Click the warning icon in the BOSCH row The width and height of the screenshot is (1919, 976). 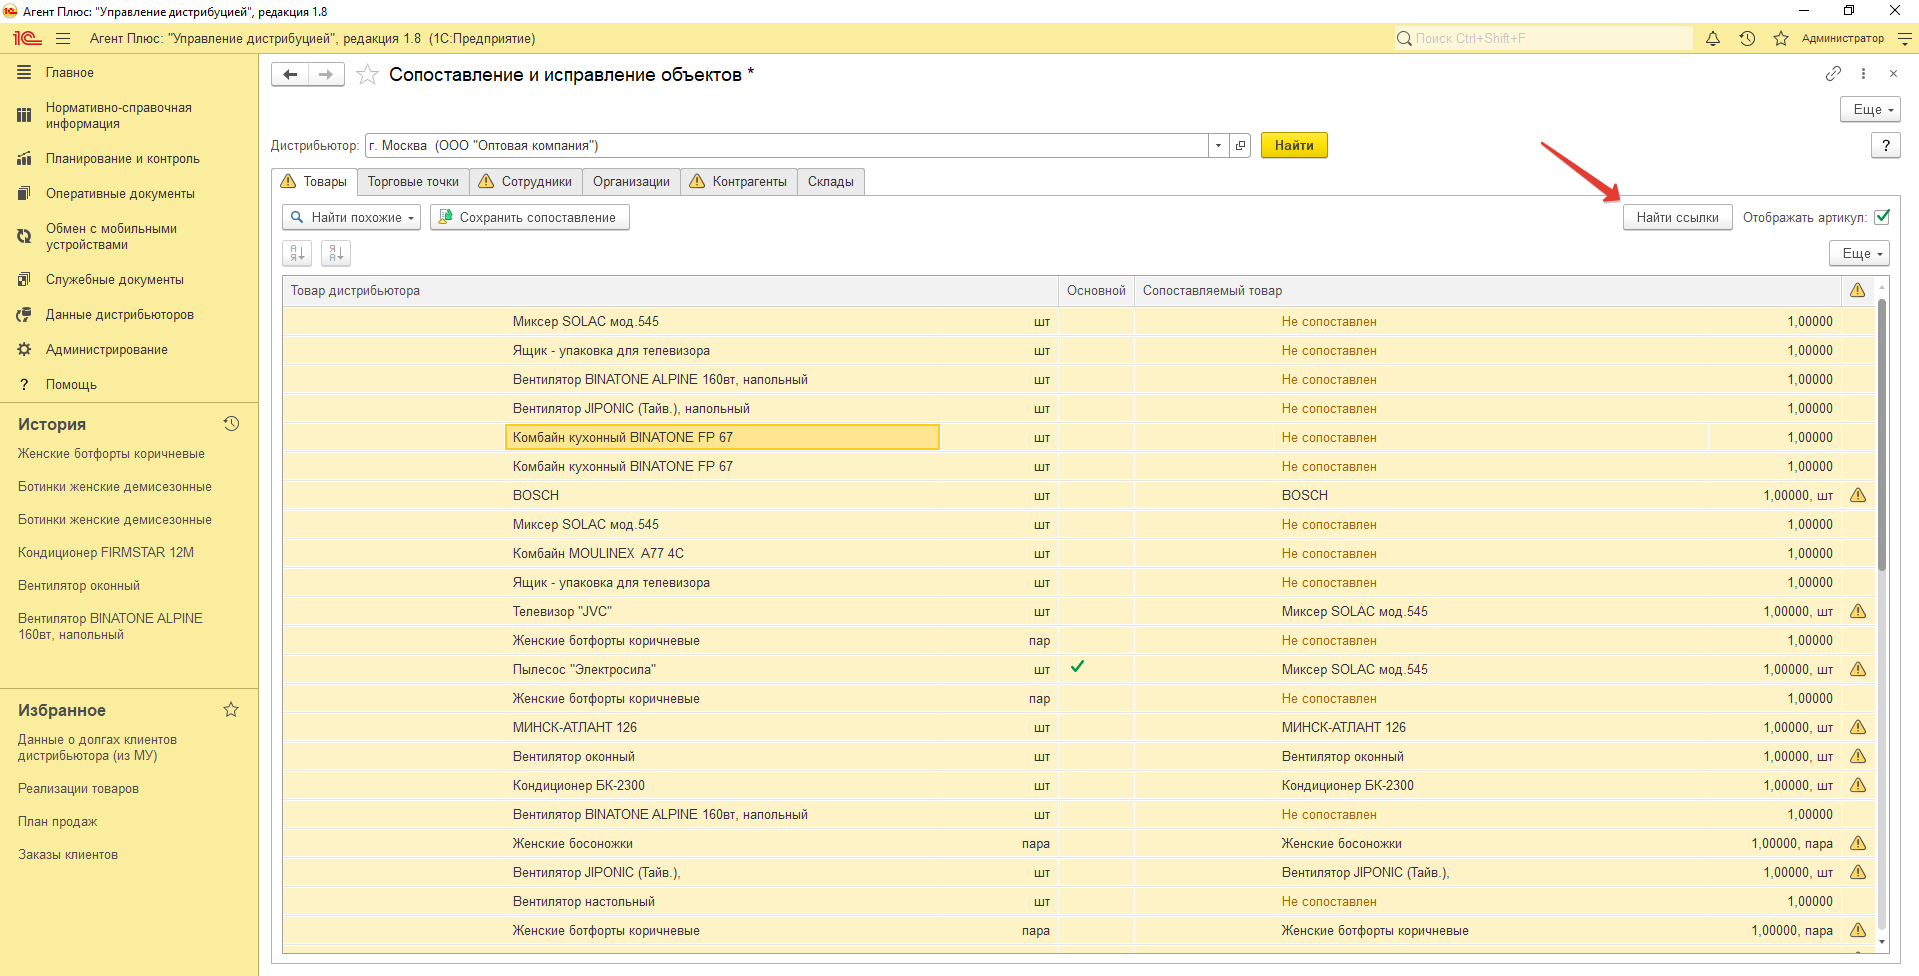pos(1858,495)
